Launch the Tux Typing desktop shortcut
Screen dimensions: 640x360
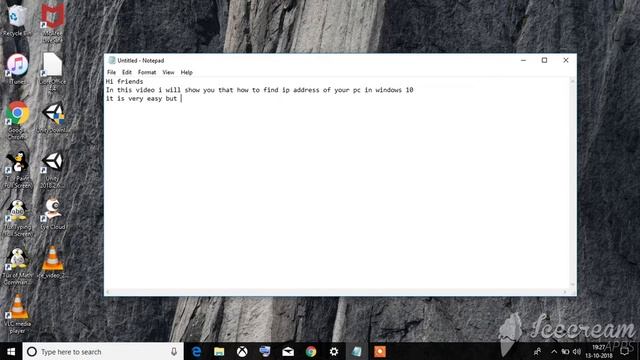click(x=17, y=218)
